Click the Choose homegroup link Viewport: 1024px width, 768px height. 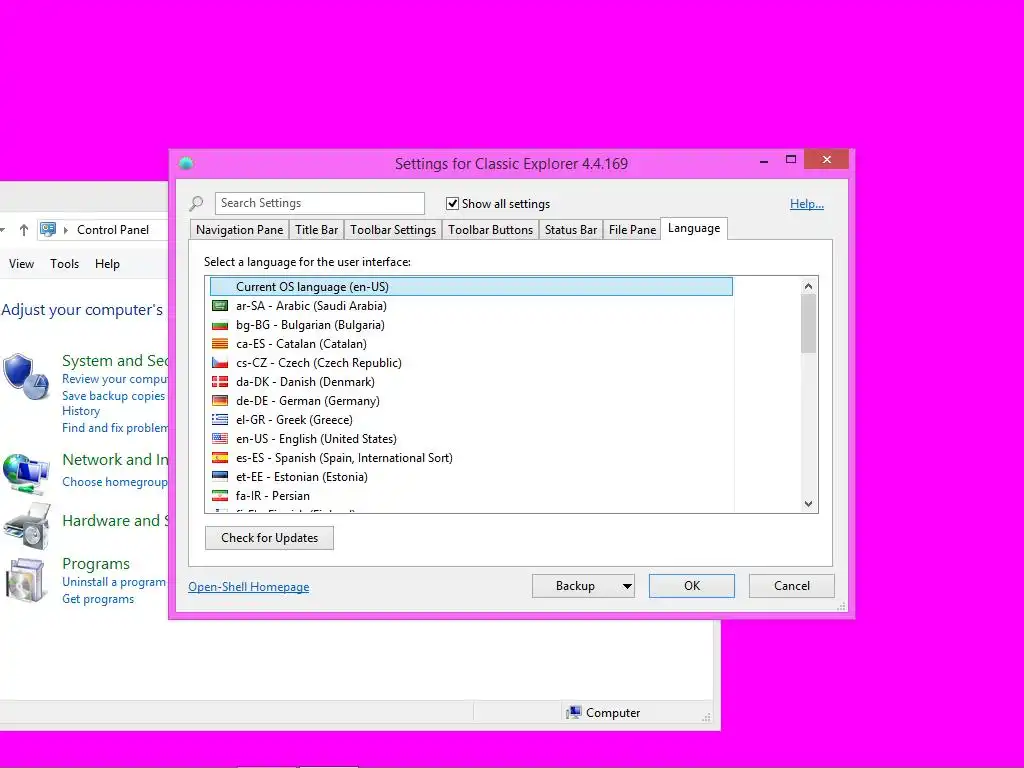[x=115, y=482]
